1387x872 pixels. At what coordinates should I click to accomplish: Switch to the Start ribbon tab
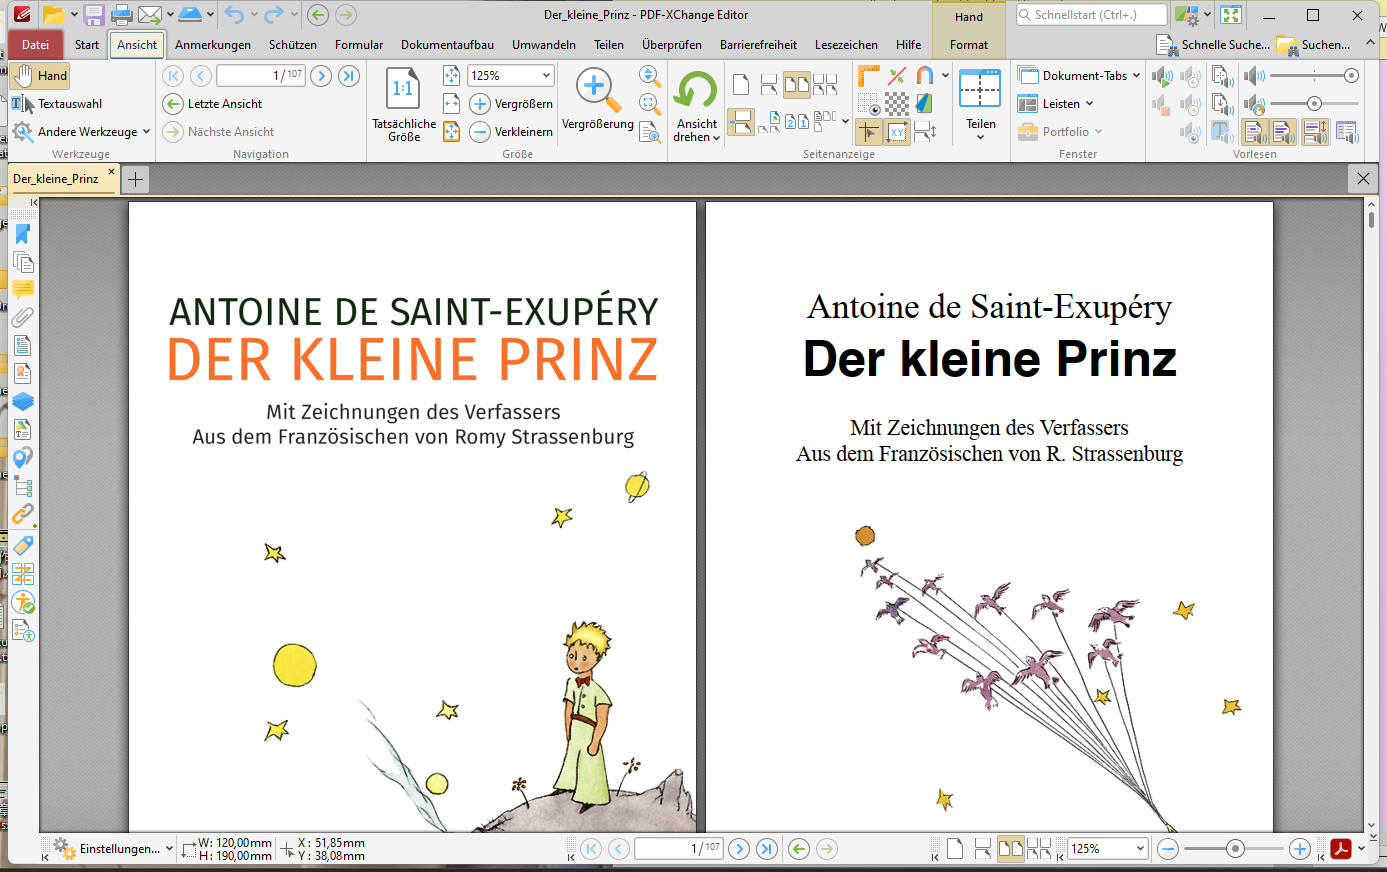coord(87,44)
